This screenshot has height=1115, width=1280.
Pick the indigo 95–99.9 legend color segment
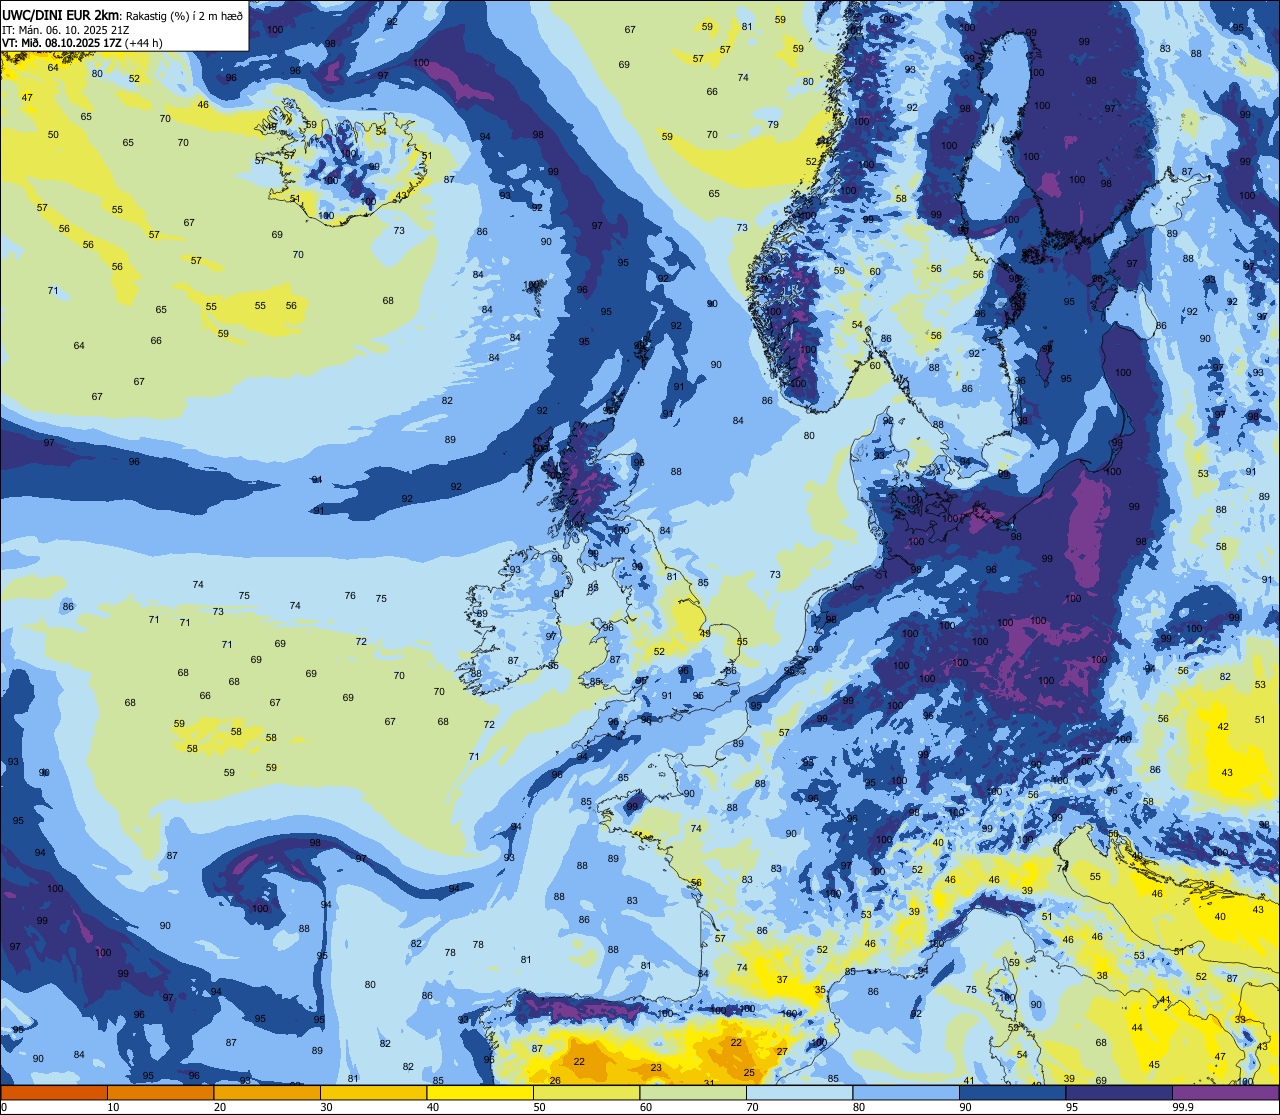1119,1092
